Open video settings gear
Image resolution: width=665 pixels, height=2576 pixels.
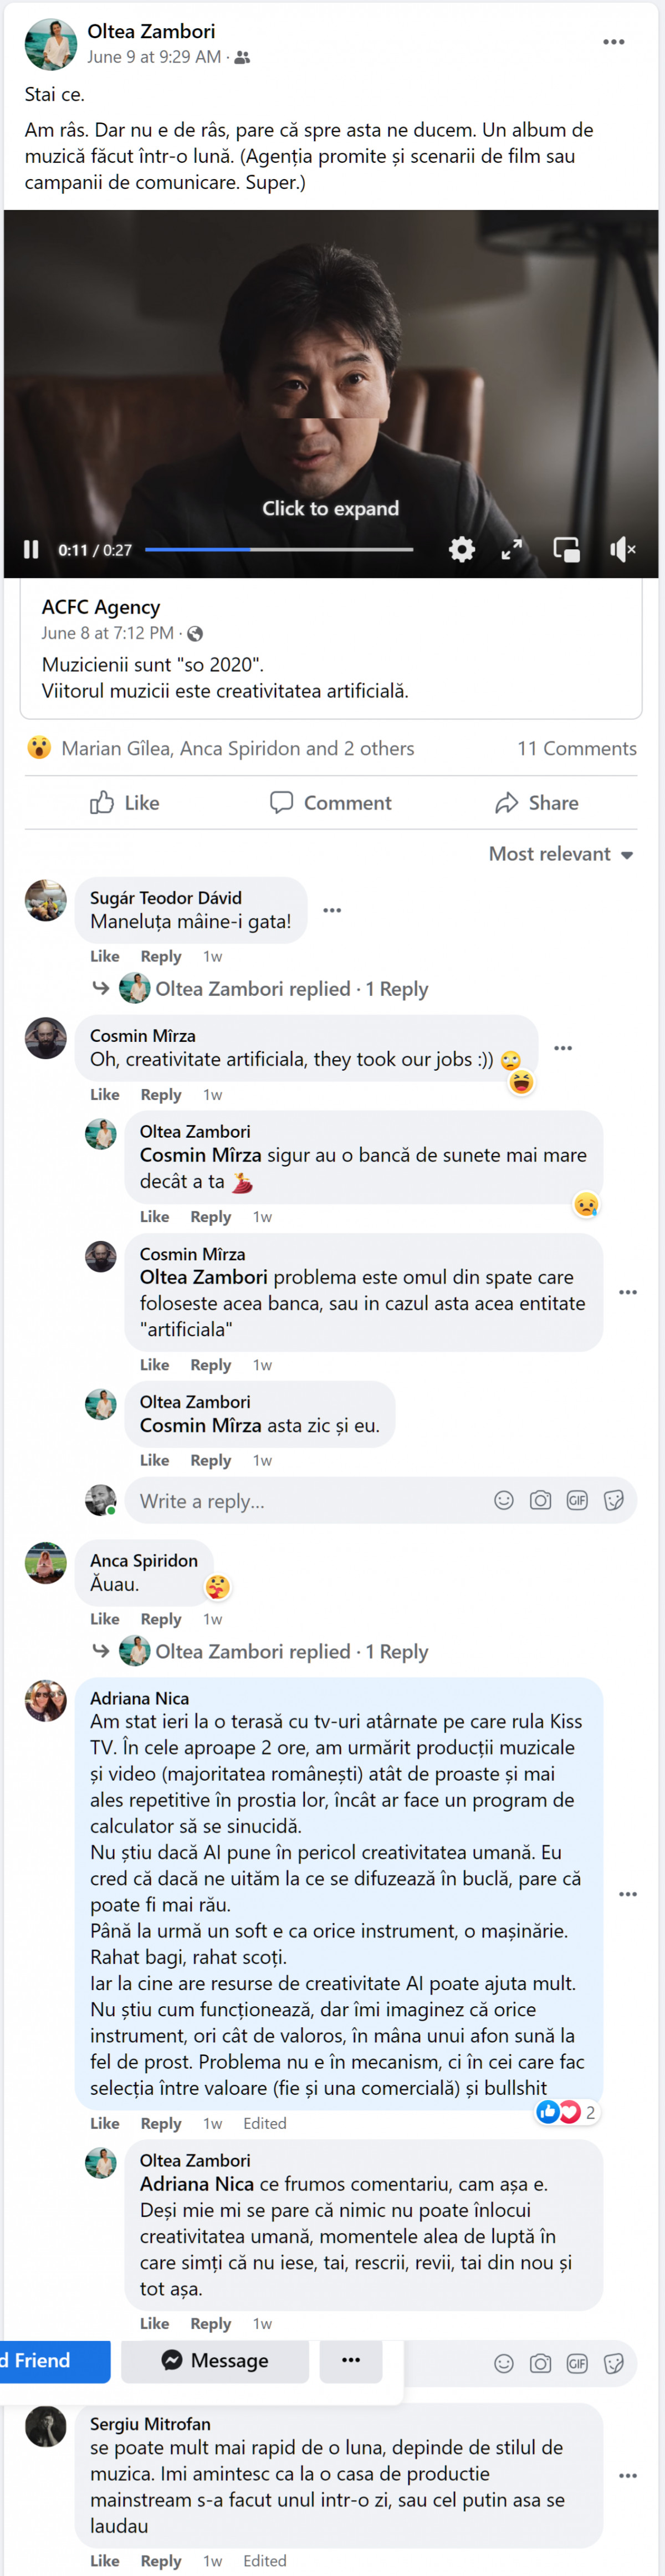click(461, 549)
